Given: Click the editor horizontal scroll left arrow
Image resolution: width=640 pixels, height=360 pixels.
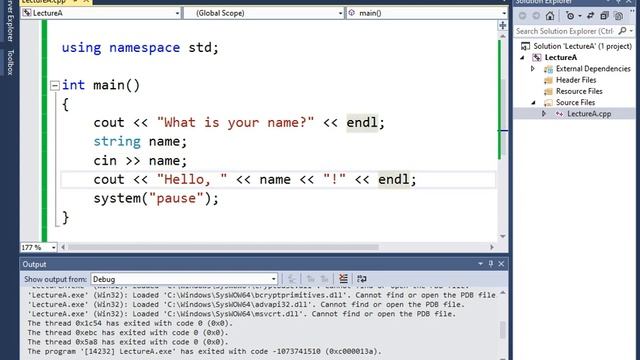Looking at the screenshot, I should click(x=63, y=247).
